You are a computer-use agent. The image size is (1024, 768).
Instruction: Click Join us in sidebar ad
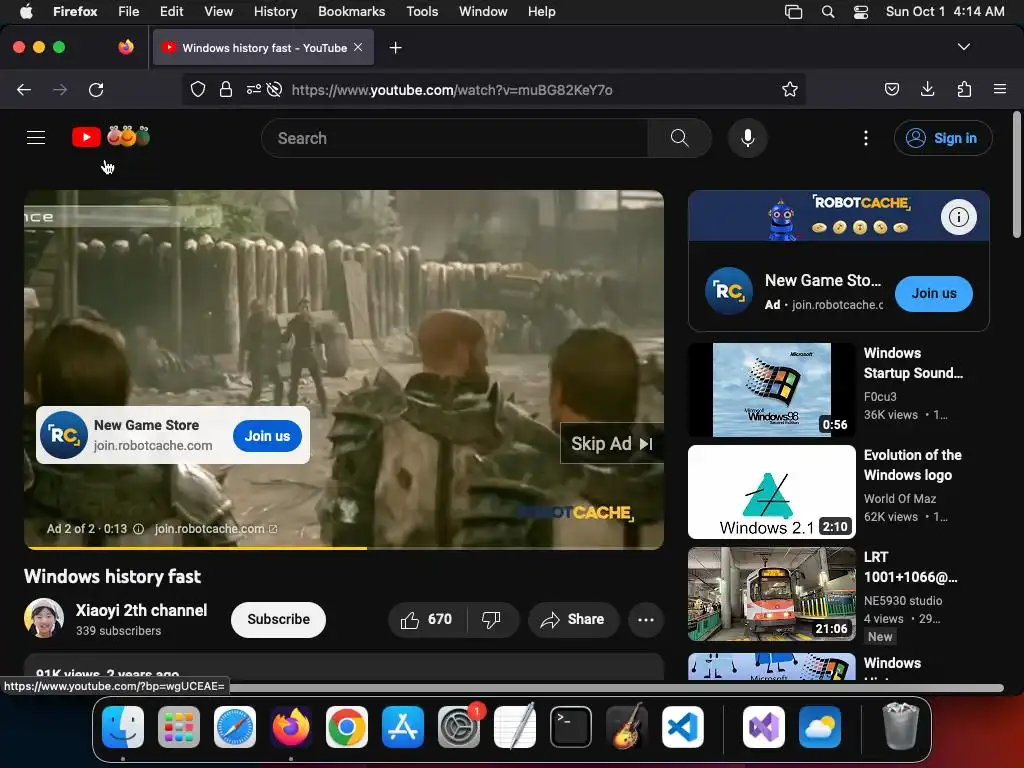pos(933,294)
